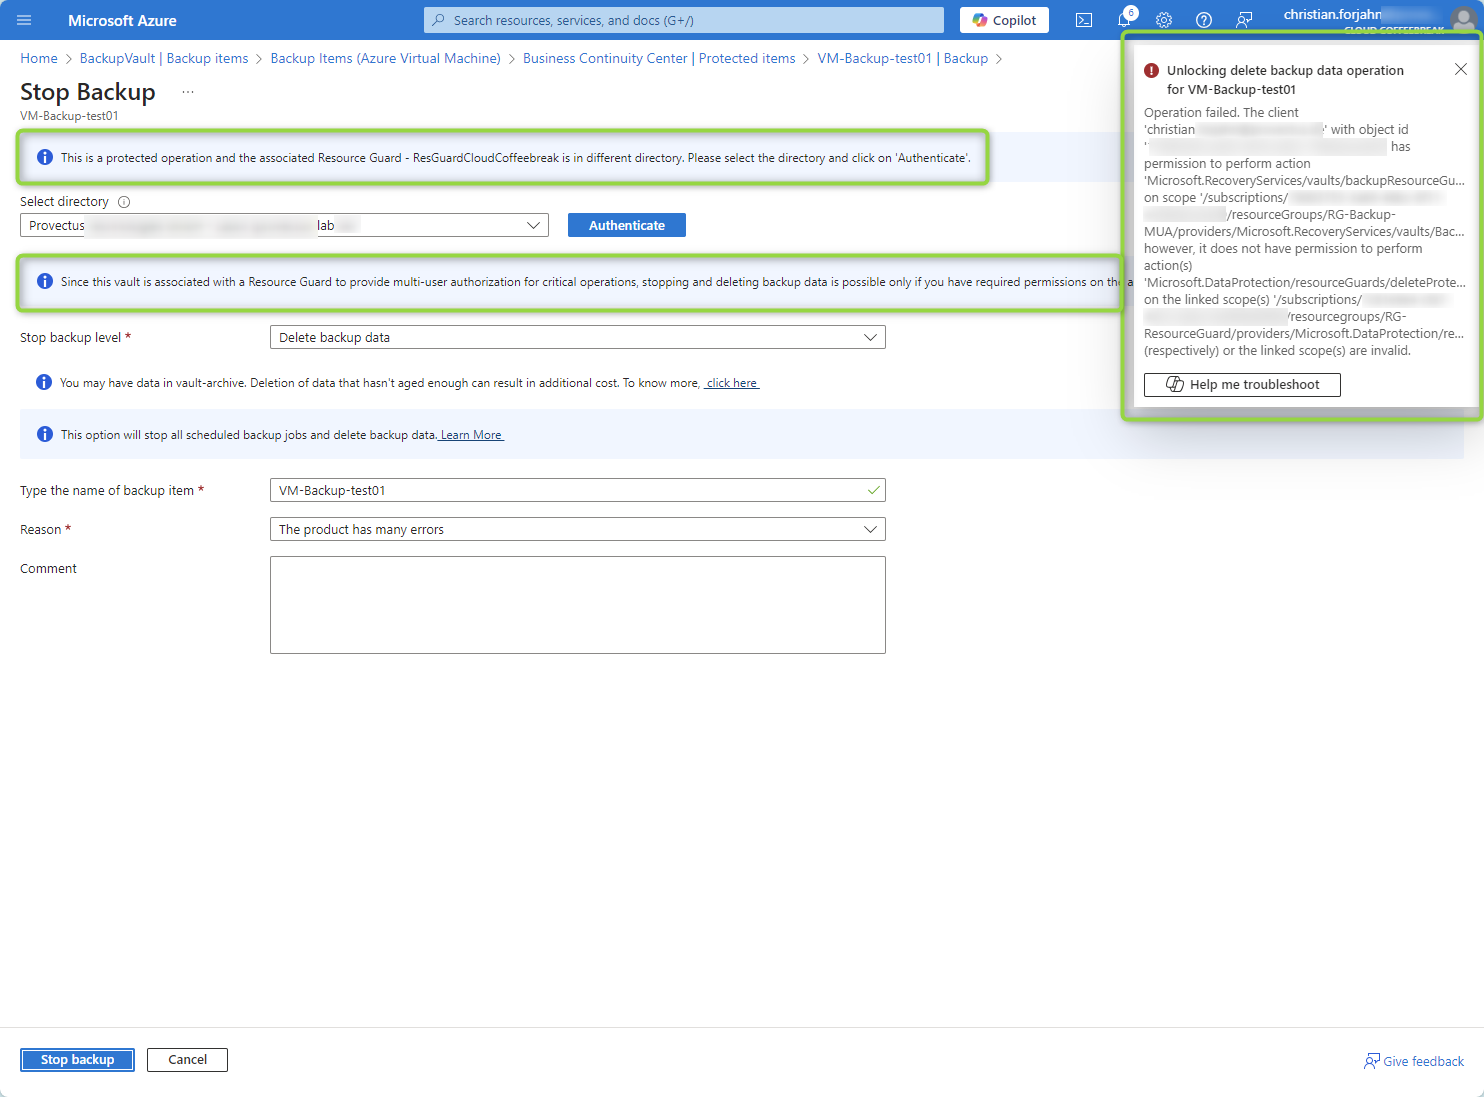Click info icon beside vault-archive message
Screen dimensions: 1484x1097
pyautogui.click(x=44, y=382)
